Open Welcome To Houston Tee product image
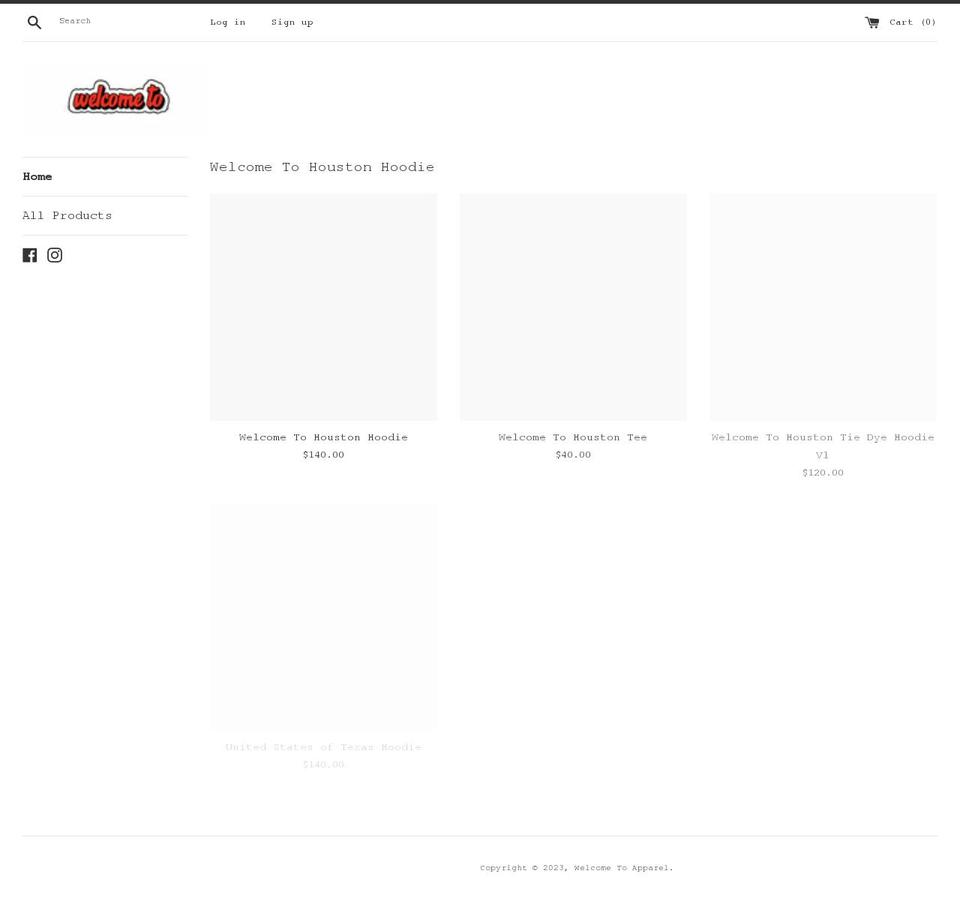Viewport: 960px width, 898px height. point(573,307)
